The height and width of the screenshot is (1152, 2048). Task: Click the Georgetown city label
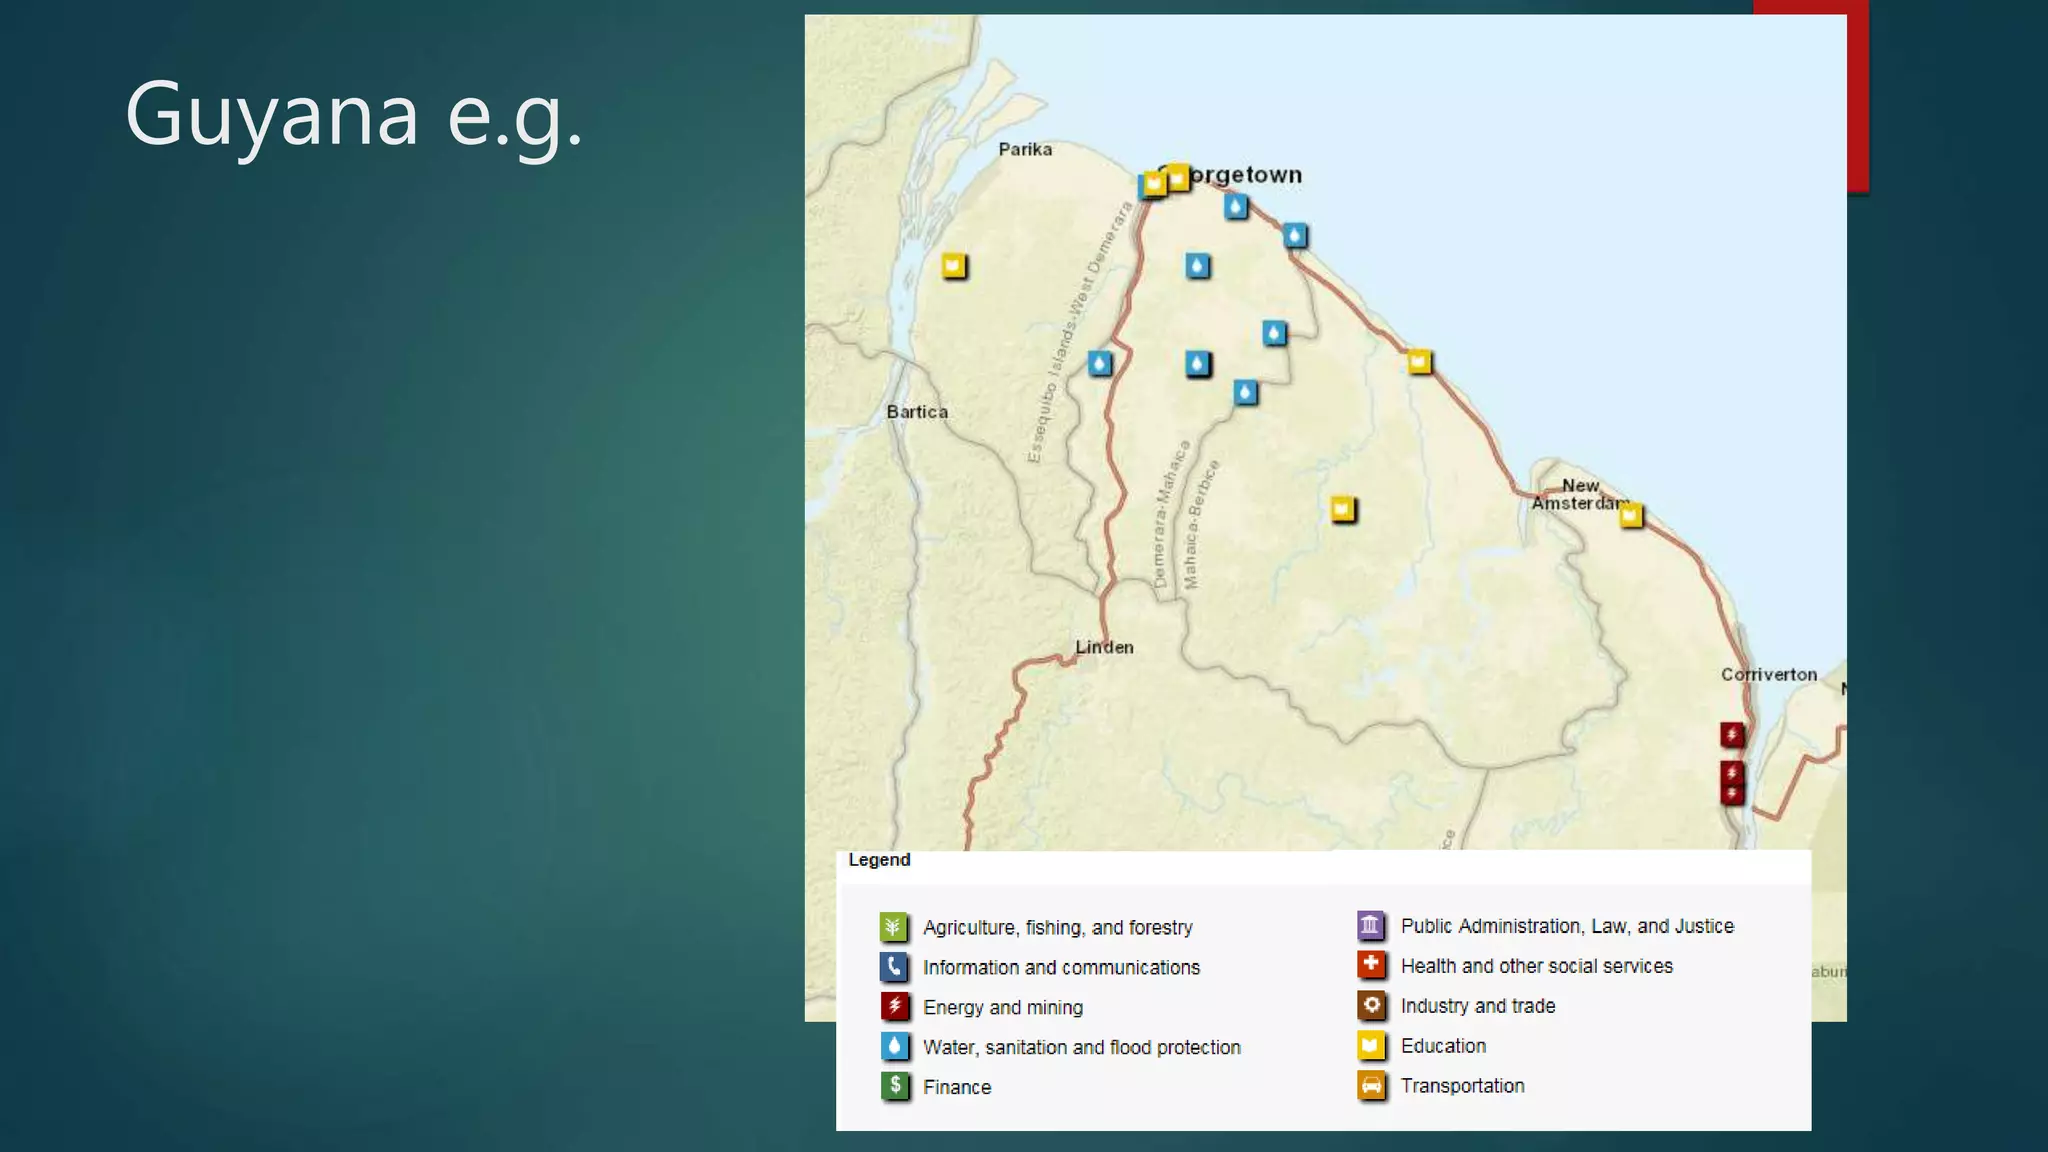1245,175
